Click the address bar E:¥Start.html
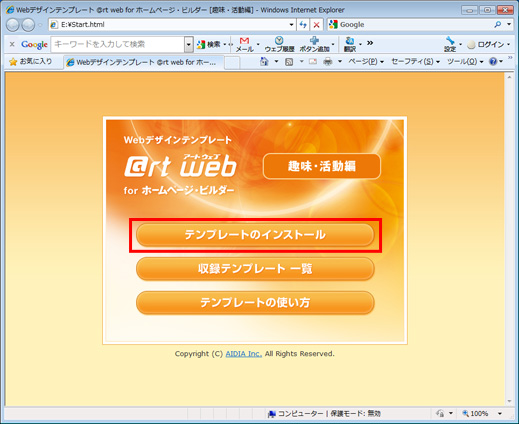Screen dimensions: 519x424 (x=172, y=25)
